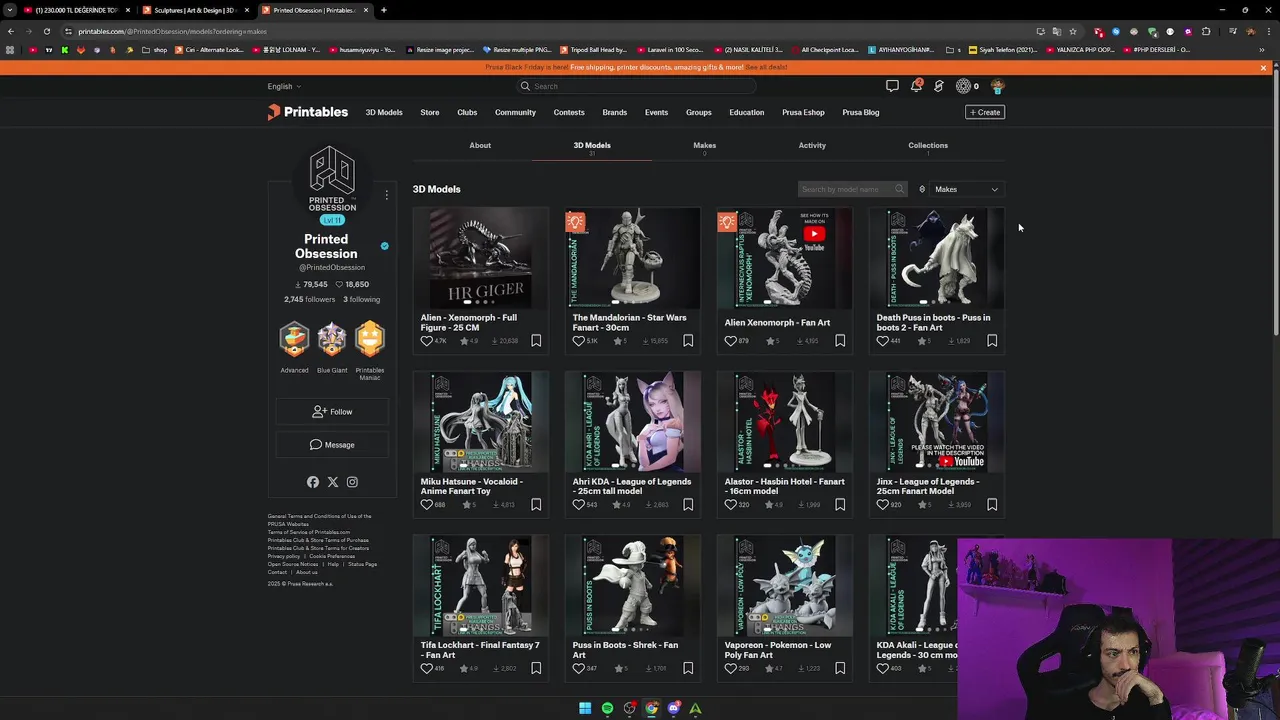The height and width of the screenshot is (720, 1280).
Task: Bookmark the Tifa Lockhart model
Action: pyautogui.click(x=536, y=668)
